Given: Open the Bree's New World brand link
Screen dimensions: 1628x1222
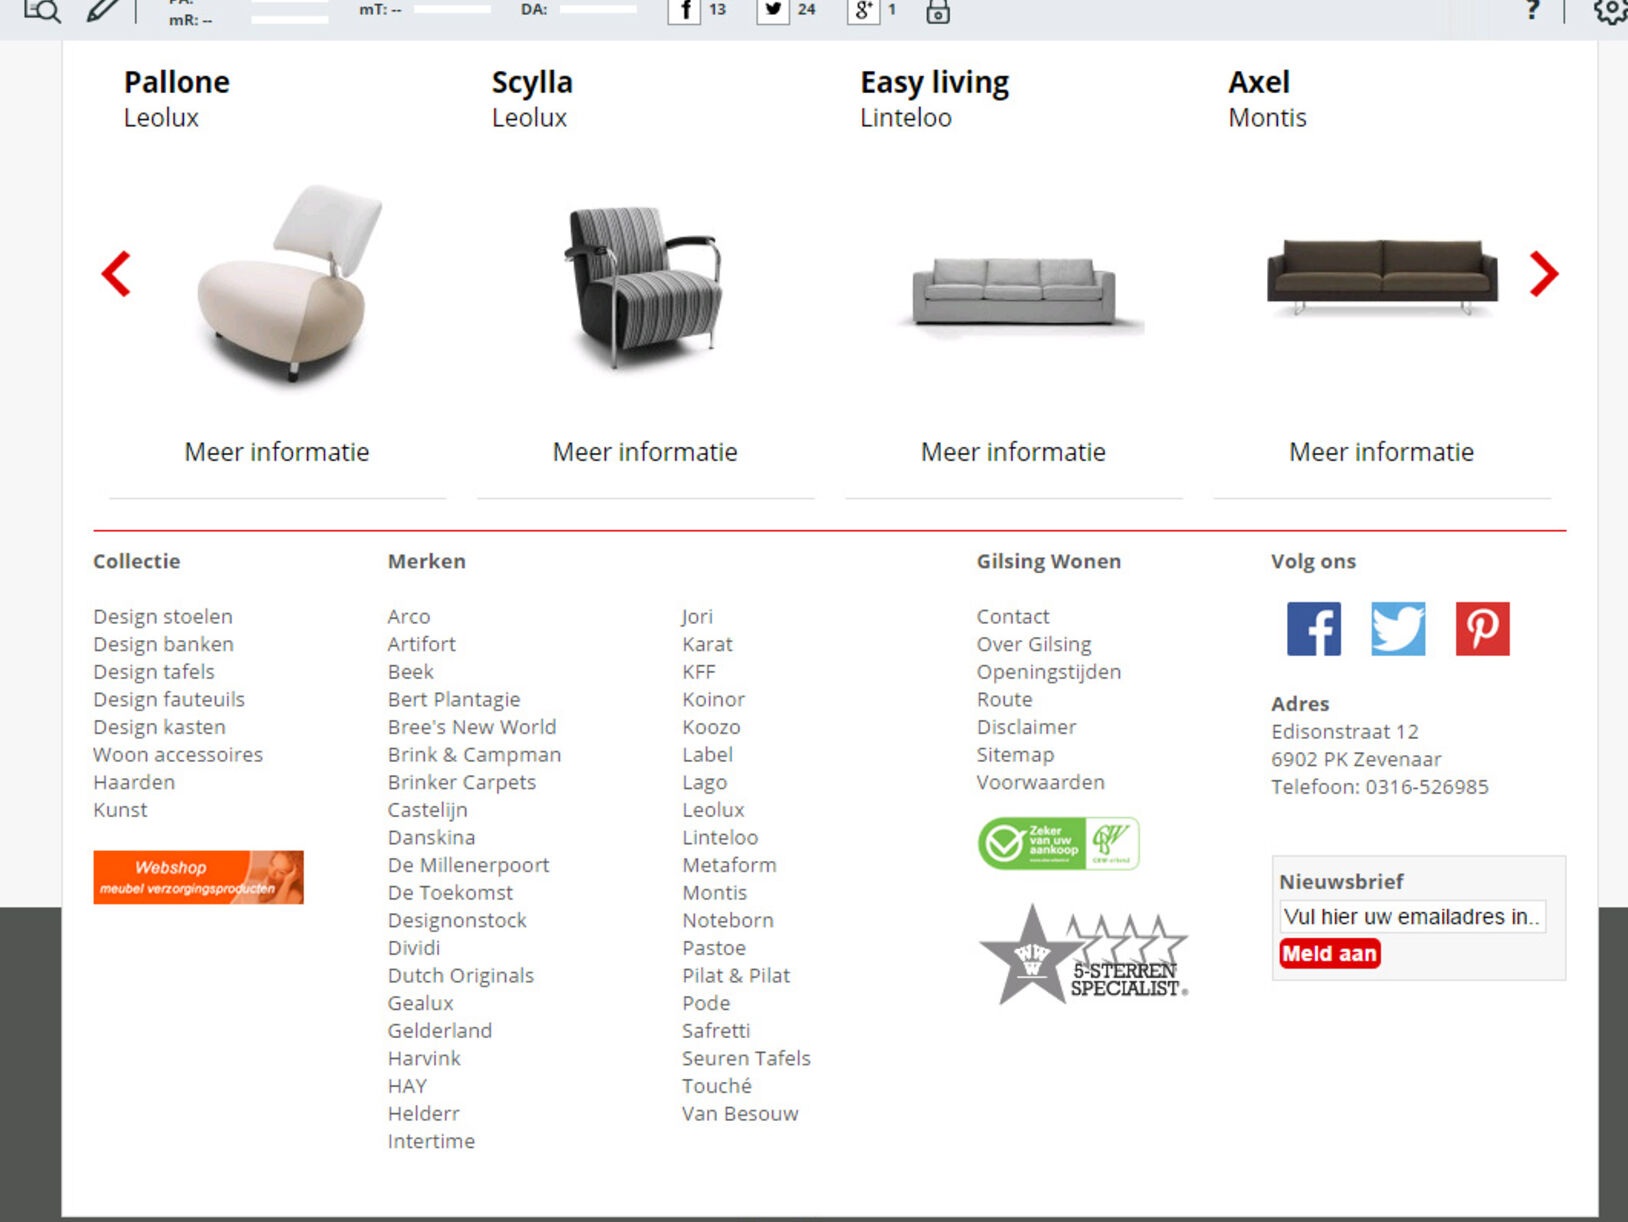Looking at the screenshot, I should pyautogui.click(x=472, y=727).
